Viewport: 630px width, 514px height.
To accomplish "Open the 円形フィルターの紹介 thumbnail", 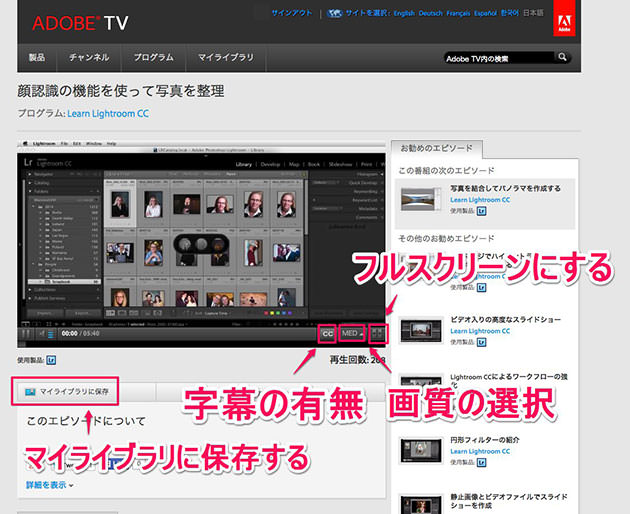I will click(421, 451).
